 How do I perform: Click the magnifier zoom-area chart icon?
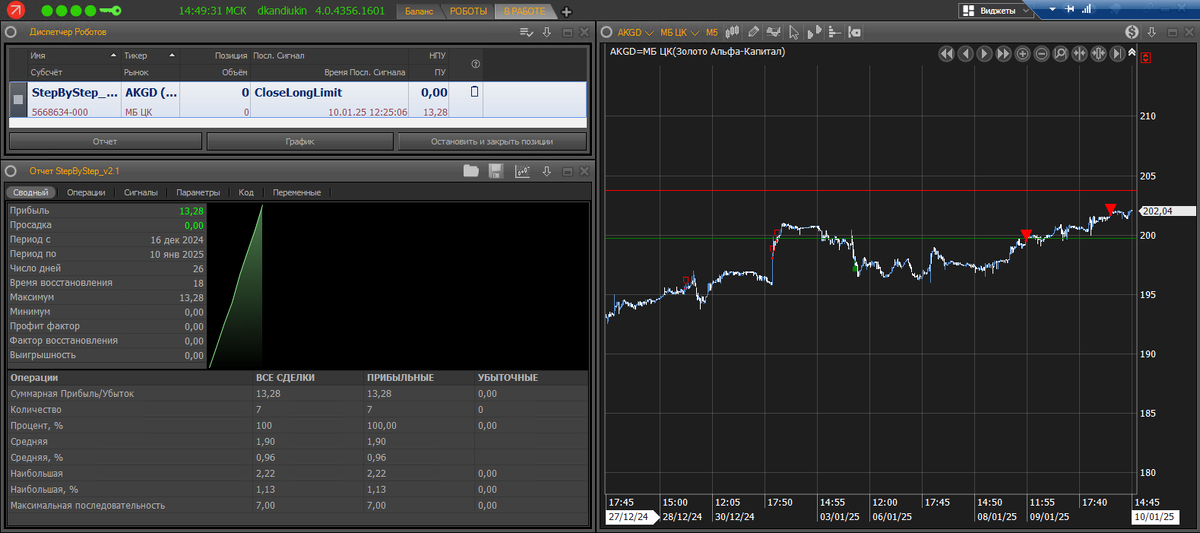point(1060,54)
